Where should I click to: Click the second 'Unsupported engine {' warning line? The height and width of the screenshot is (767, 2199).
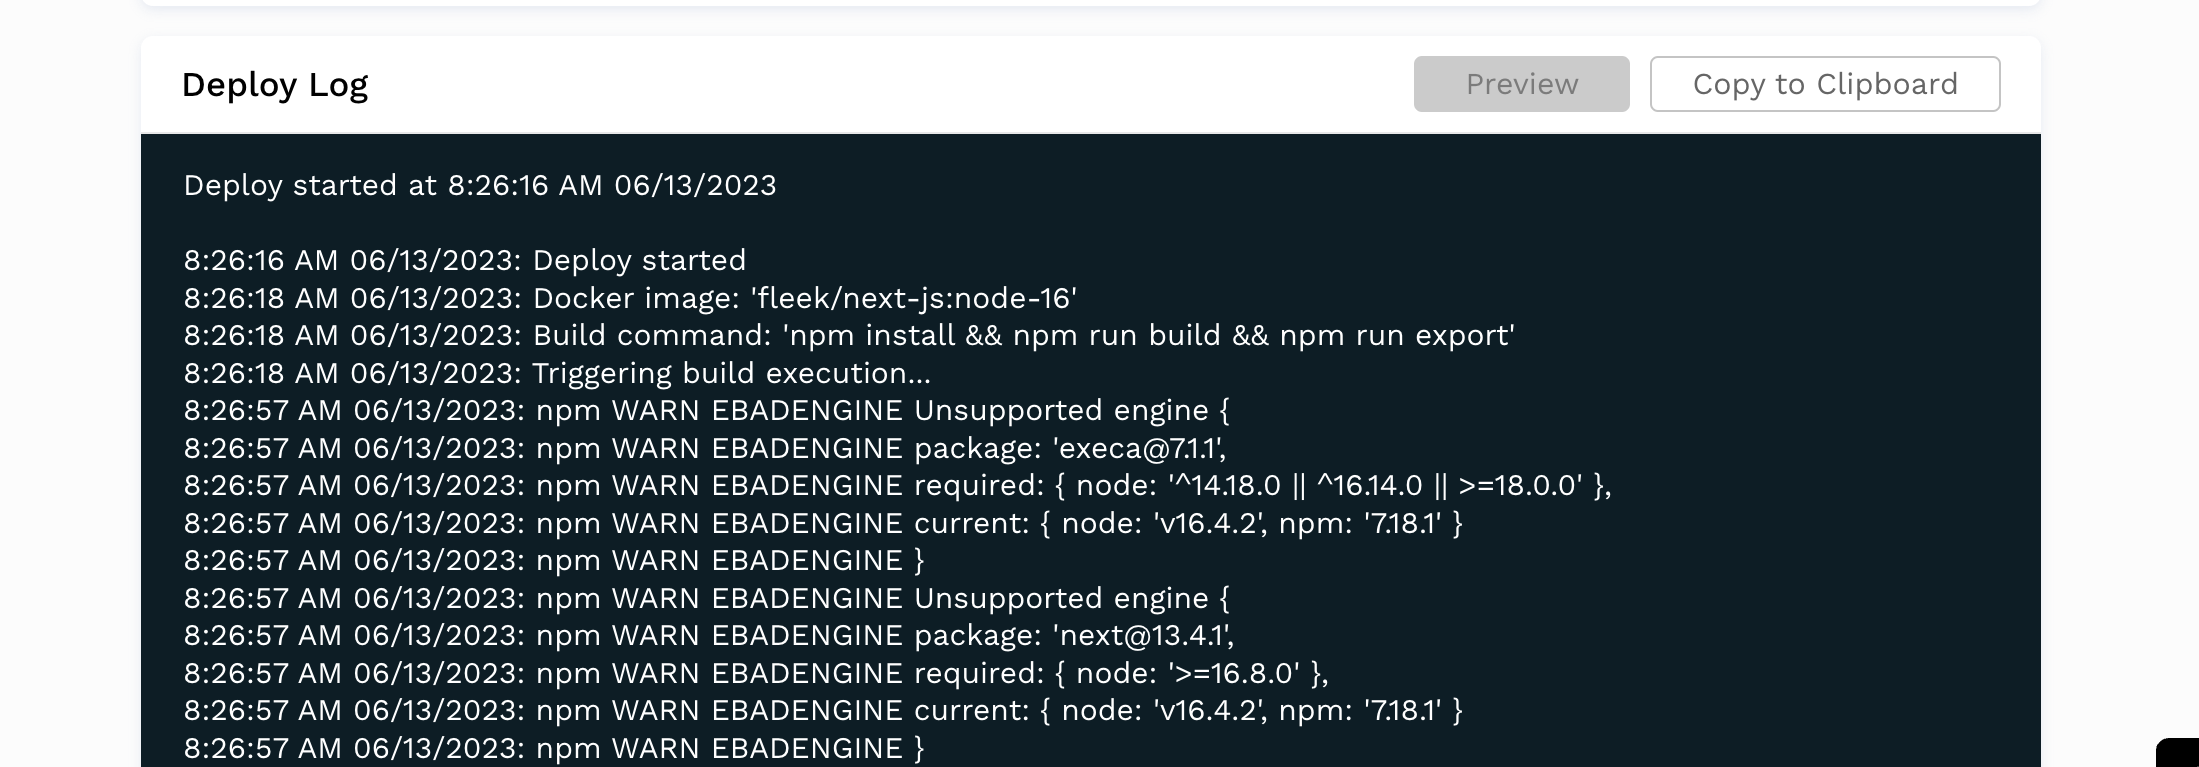point(706,599)
